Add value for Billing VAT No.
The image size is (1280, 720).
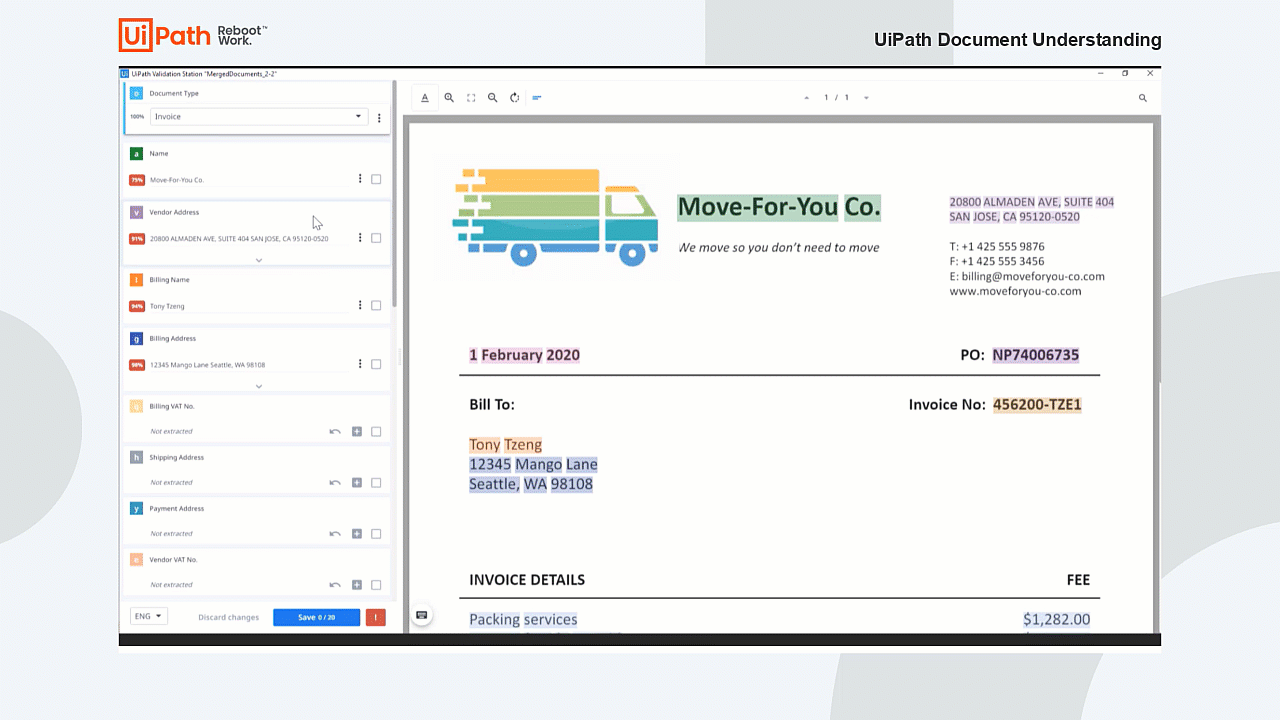[357, 432]
